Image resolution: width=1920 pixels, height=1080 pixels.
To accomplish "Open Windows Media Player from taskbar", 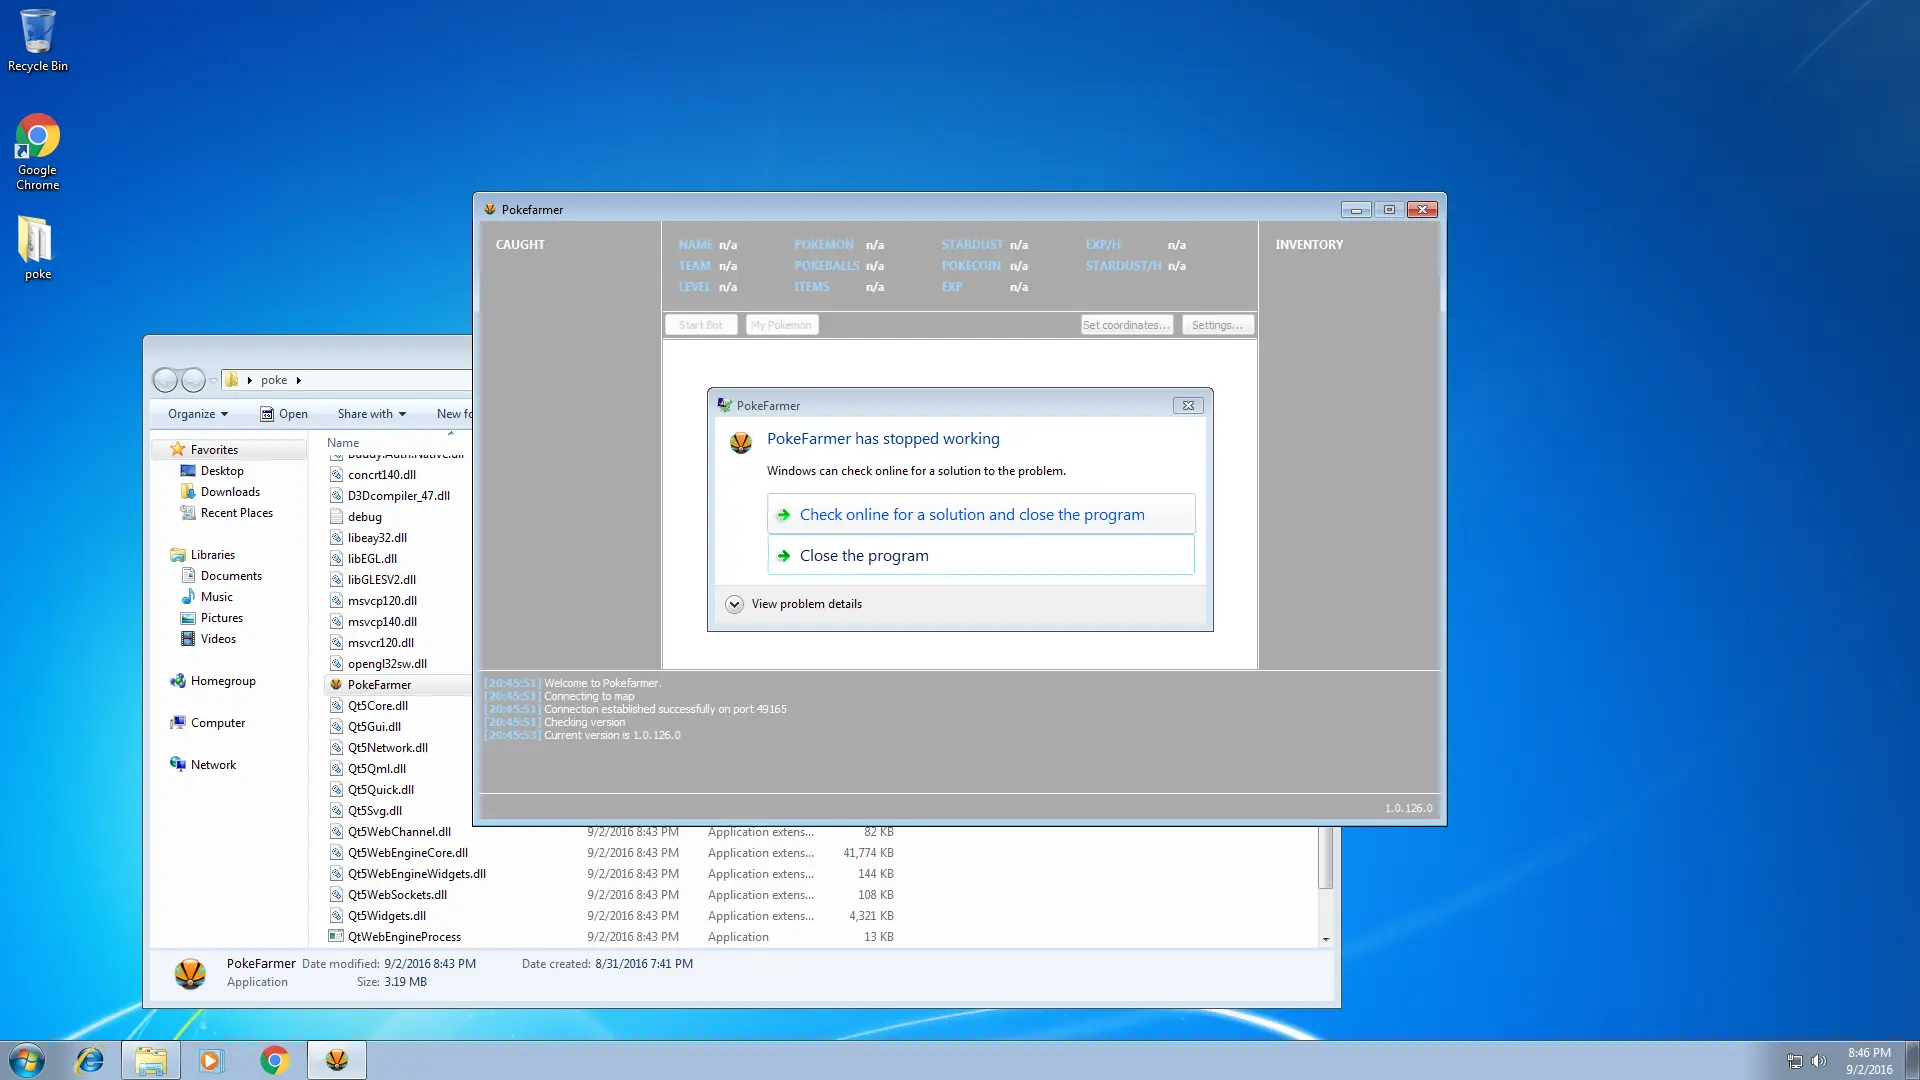I will coord(211,1060).
